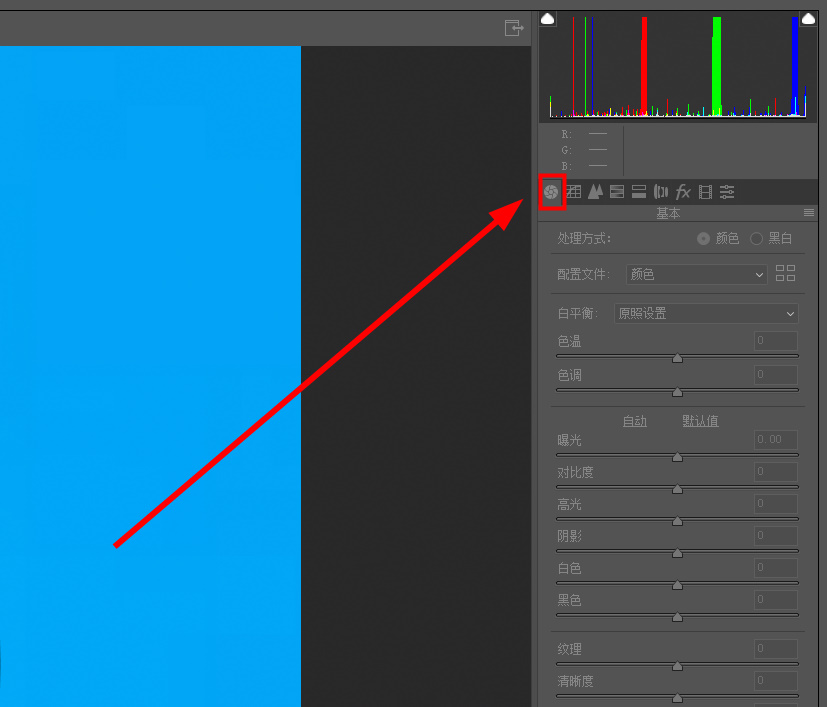The image size is (827, 707).
Task: Click the 自动 link
Action: pyautogui.click(x=635, y=421)
